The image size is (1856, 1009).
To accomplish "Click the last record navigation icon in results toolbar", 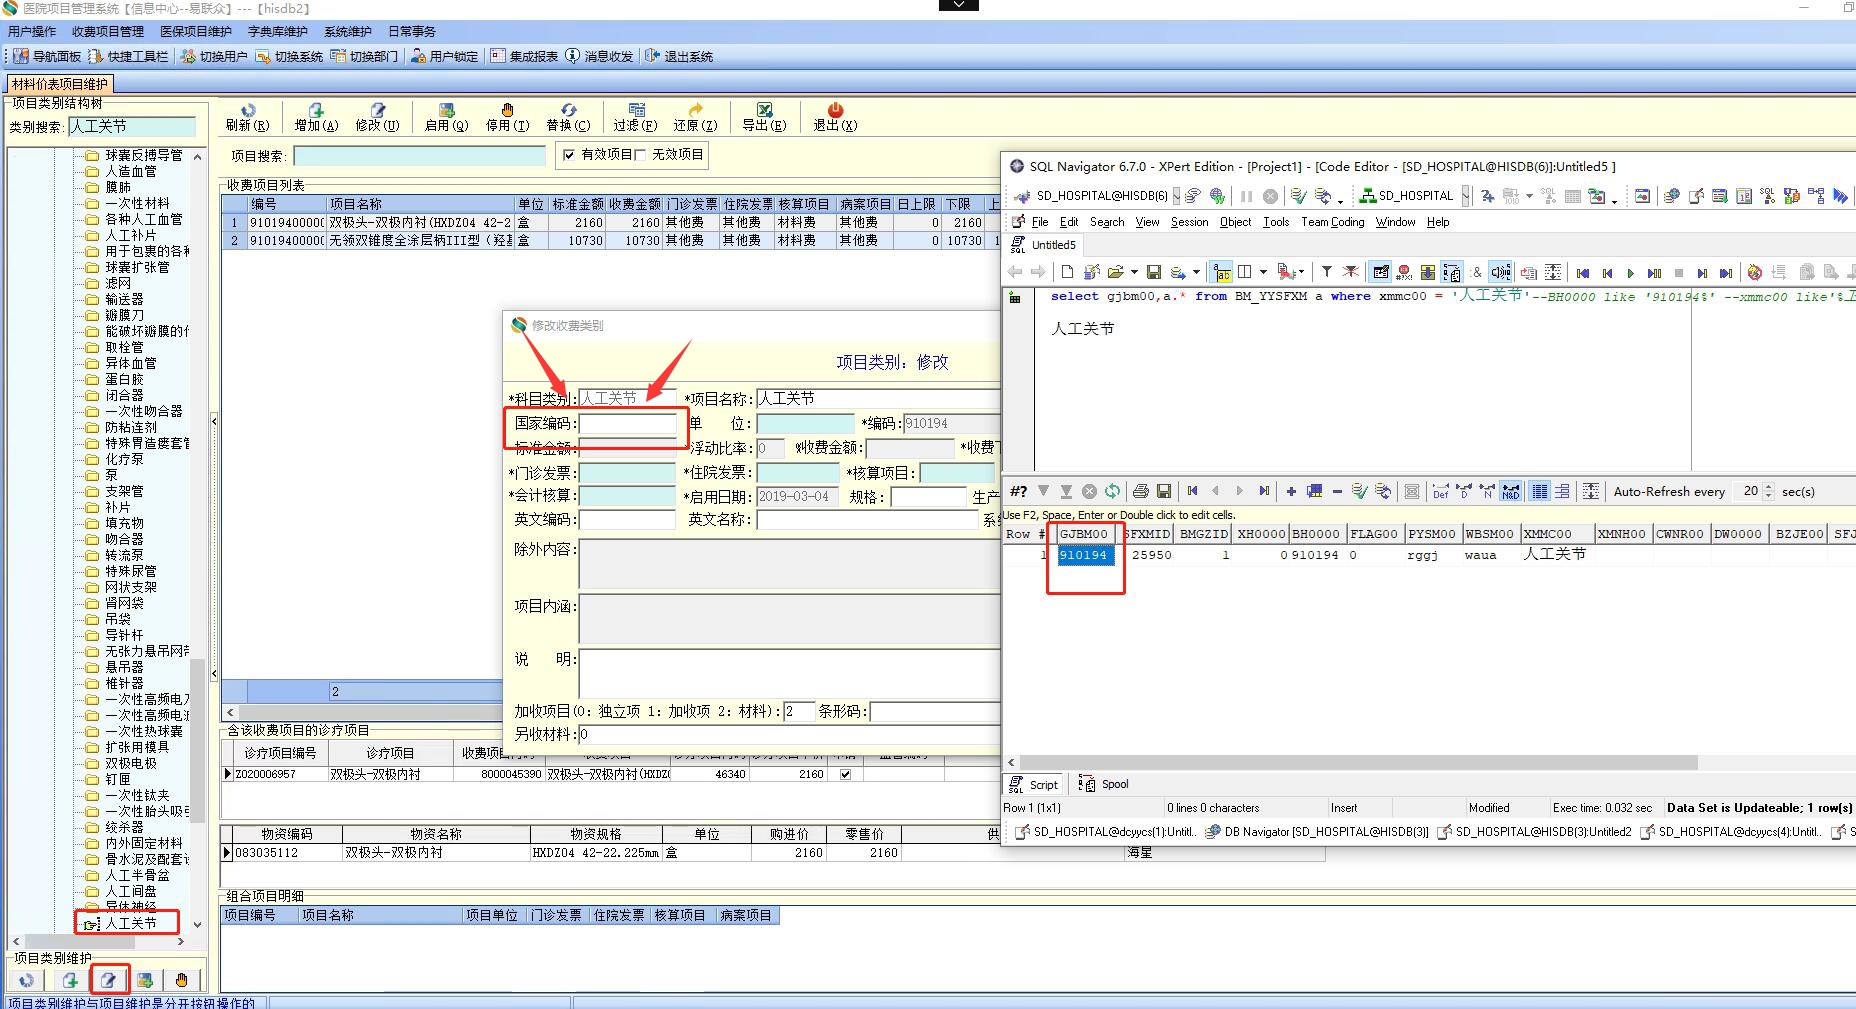I will 1264,491.
